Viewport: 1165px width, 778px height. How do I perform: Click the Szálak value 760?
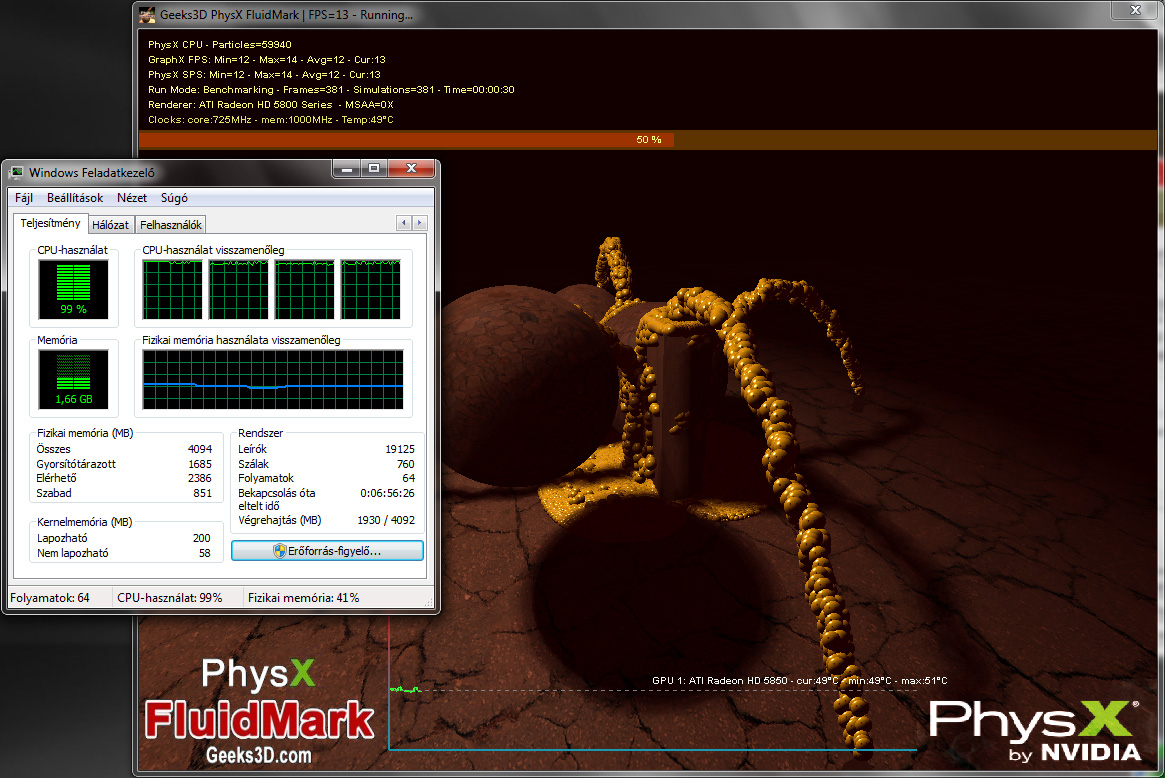[x=406, y=464]
